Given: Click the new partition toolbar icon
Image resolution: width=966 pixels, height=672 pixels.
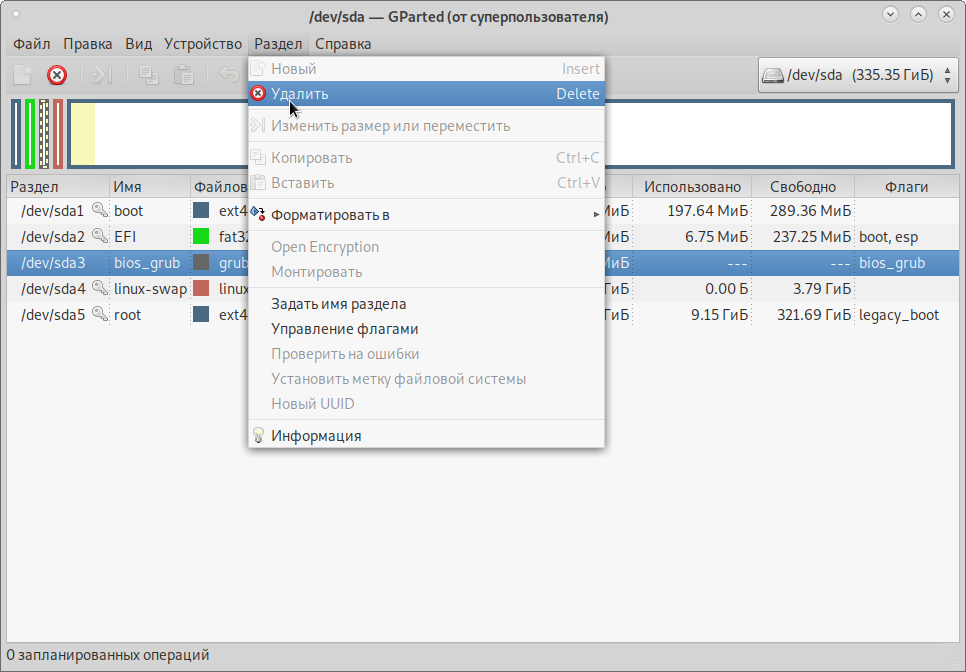Looking at the screenshot, I should (x=23, y=75).
